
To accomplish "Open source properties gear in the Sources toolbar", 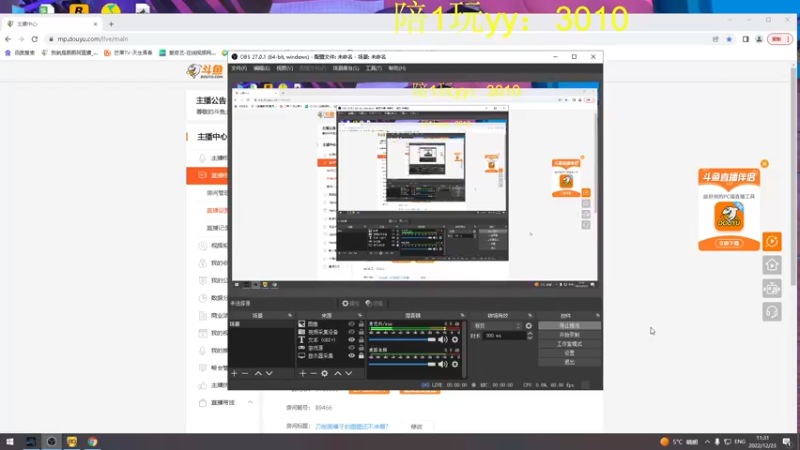I will point(324,373).
